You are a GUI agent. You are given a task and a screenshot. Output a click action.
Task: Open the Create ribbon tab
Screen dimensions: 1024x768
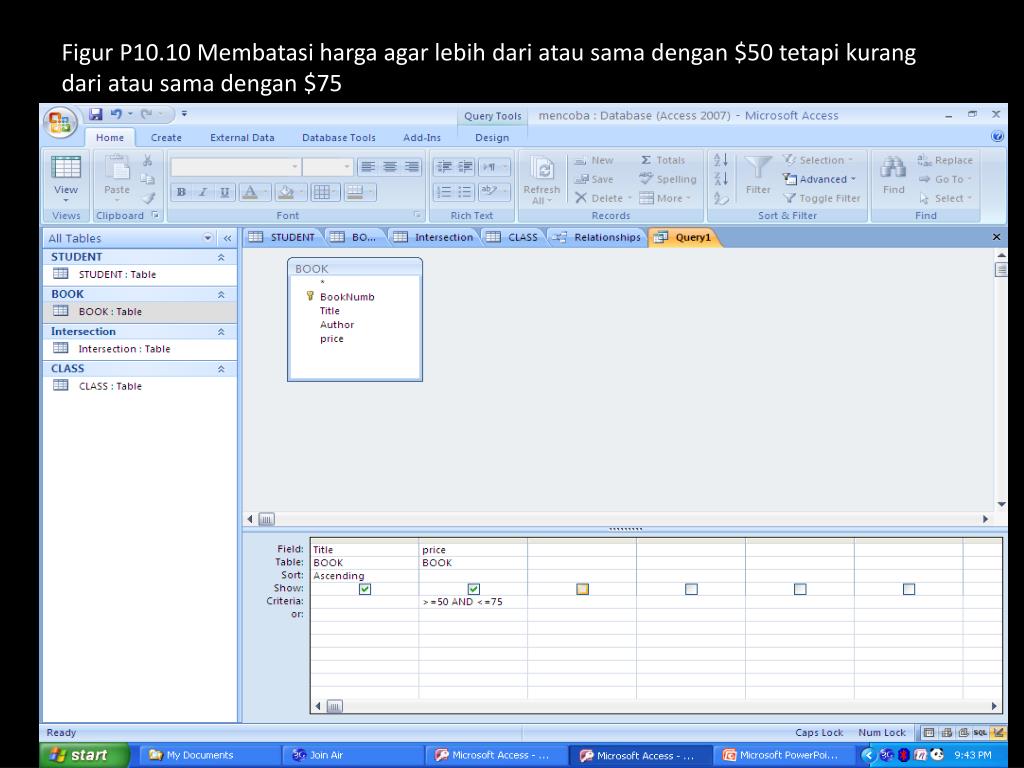[166, 138]
